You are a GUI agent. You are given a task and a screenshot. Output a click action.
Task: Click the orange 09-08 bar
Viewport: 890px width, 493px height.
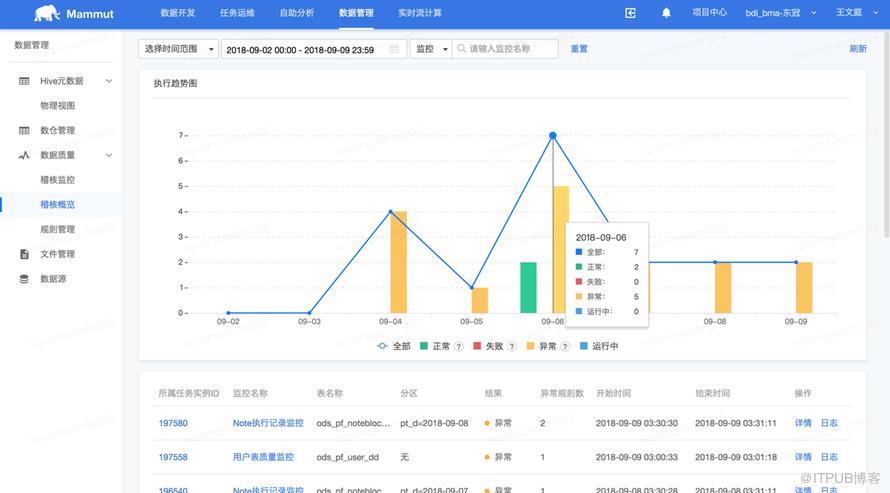tap(723, 288)
